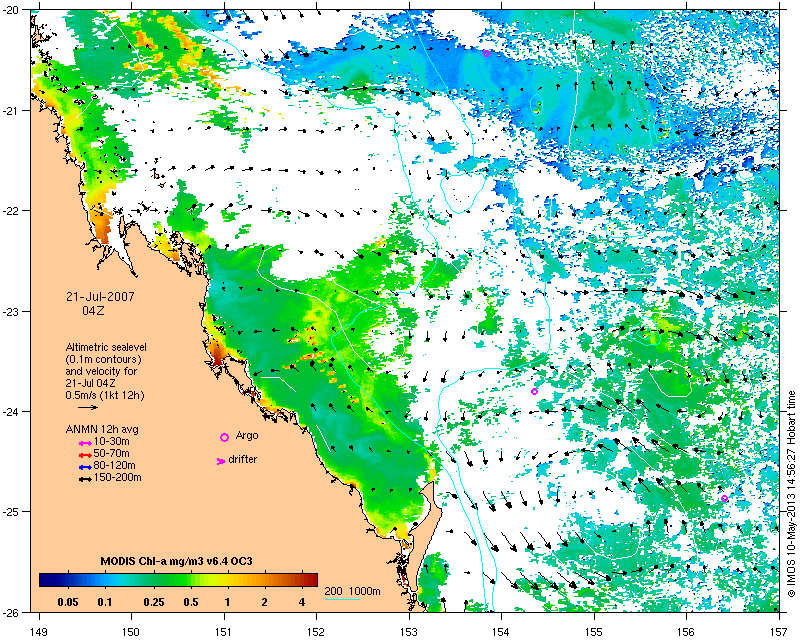Image resolution: width=800 pixels, height=640 pixels.
Task: Click the 0.5m/s reference velocity arrow
Action: [88, 407]
